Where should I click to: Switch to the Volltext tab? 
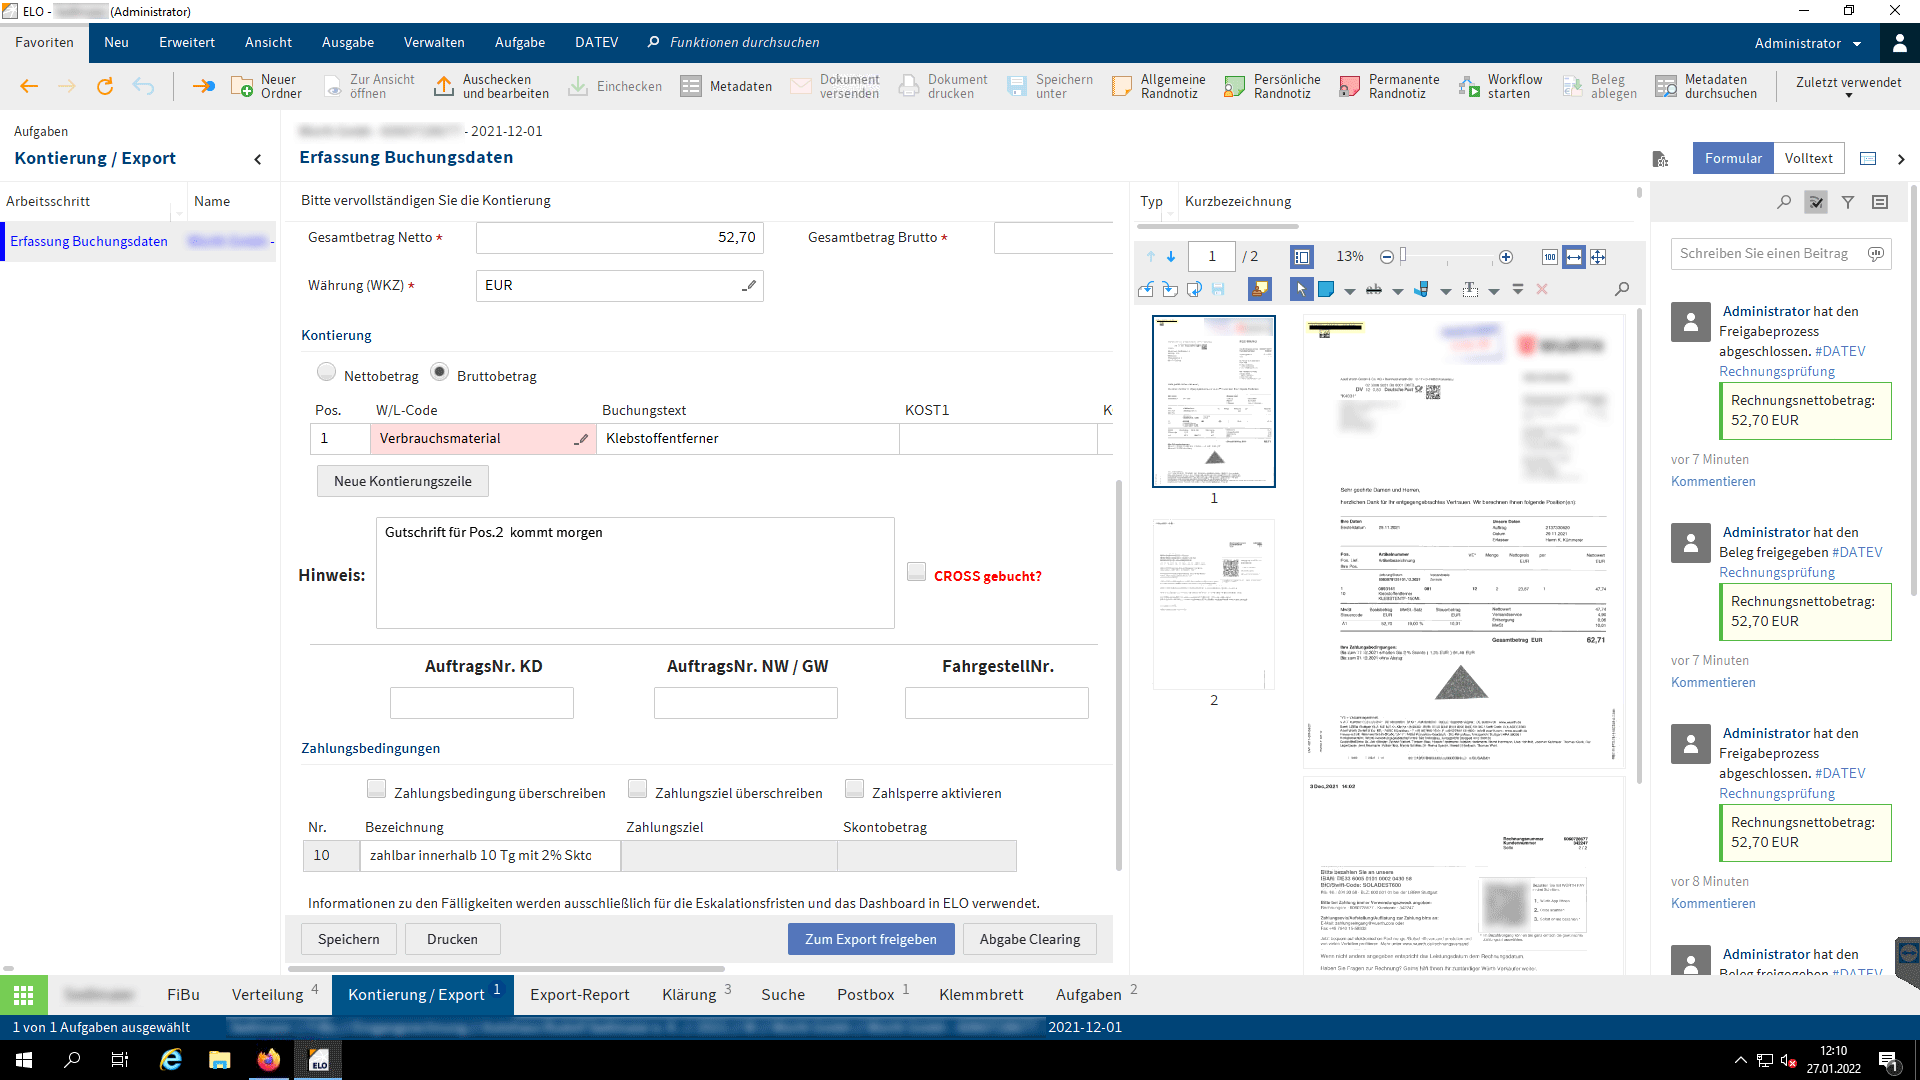pyautogui.click(x=1808, y=158)
